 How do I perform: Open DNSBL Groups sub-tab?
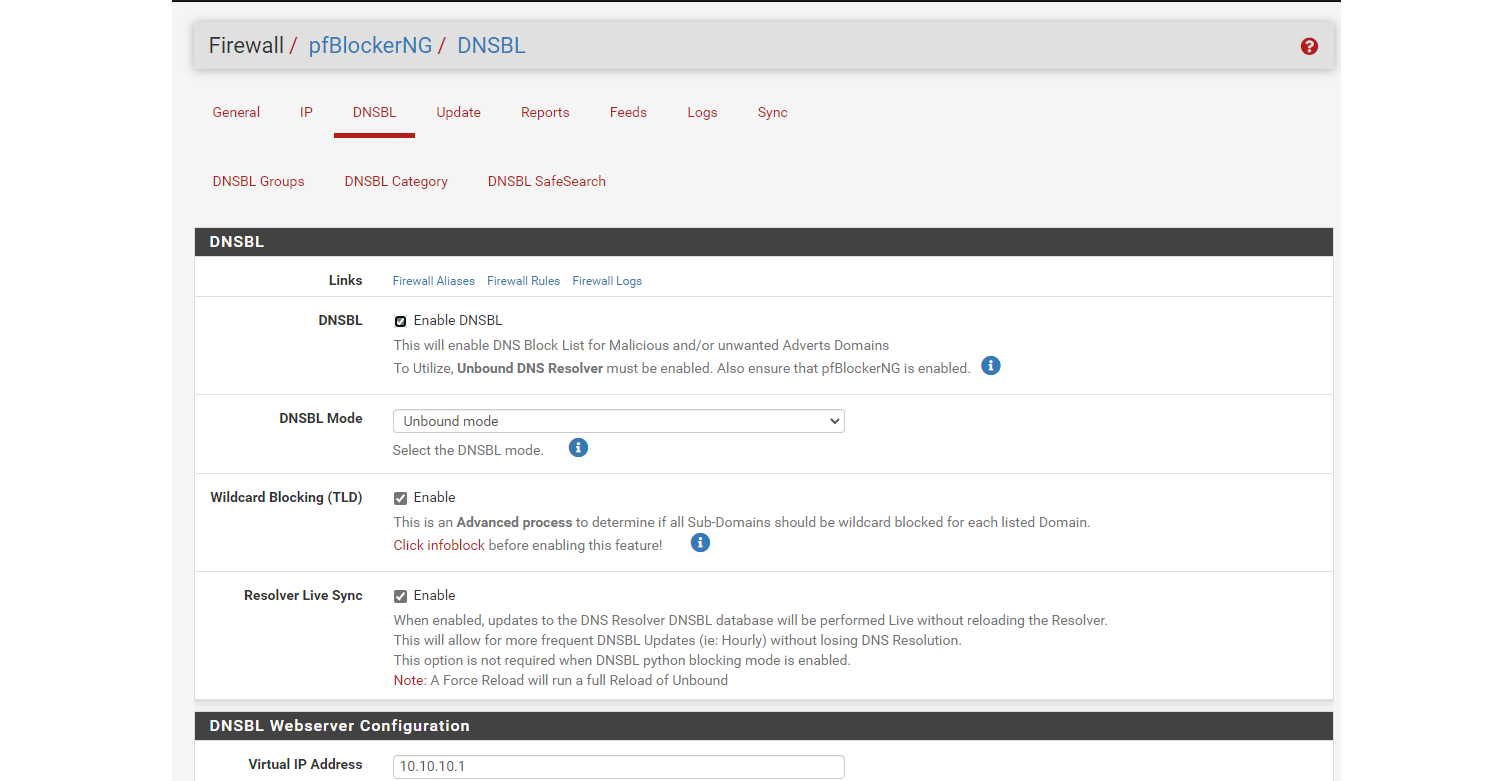point(258,181)
